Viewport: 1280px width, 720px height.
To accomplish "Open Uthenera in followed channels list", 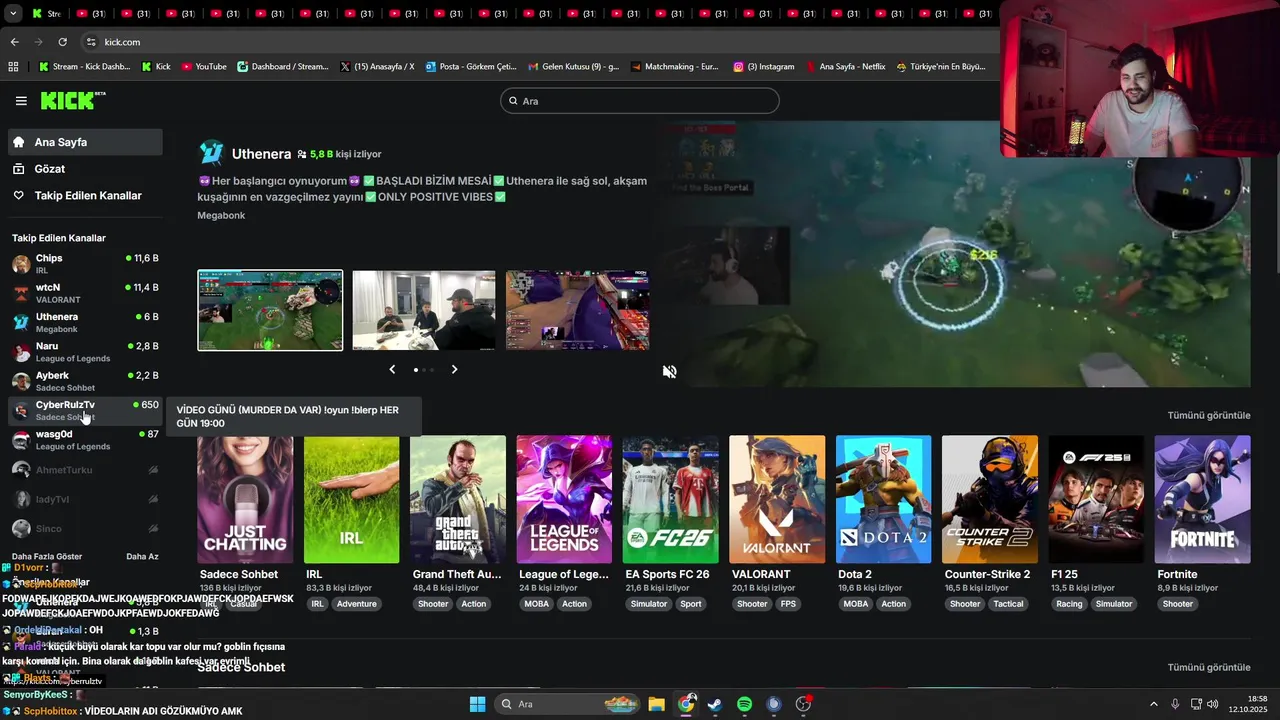I will coord(85,322).
